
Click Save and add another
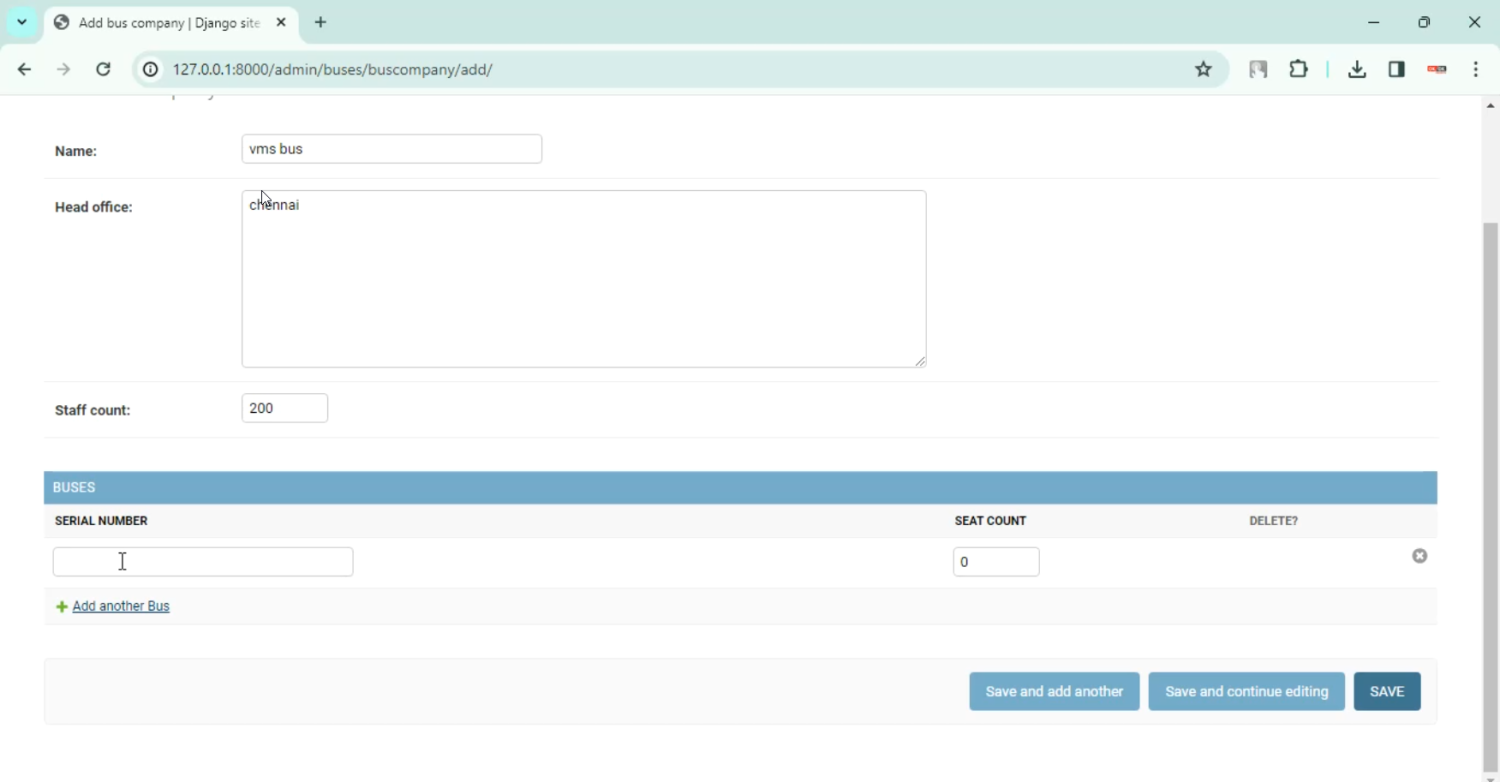[1054, 691]
